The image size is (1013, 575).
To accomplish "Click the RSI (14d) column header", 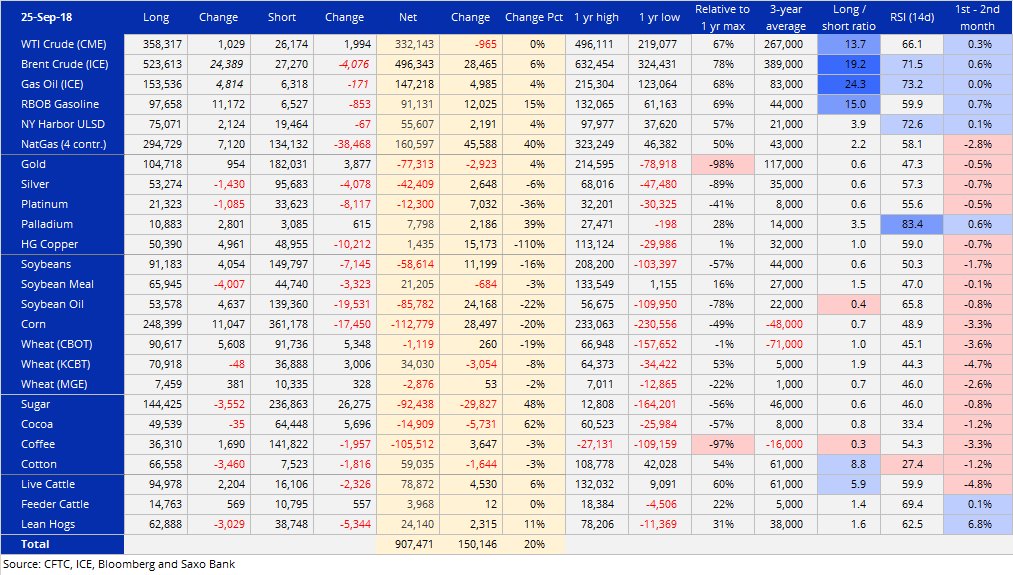I will click(x=911, y=17).
